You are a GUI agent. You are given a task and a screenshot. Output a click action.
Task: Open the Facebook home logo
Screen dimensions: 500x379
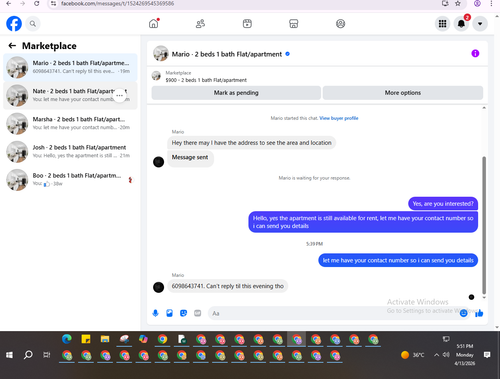(x=14, y=24)
